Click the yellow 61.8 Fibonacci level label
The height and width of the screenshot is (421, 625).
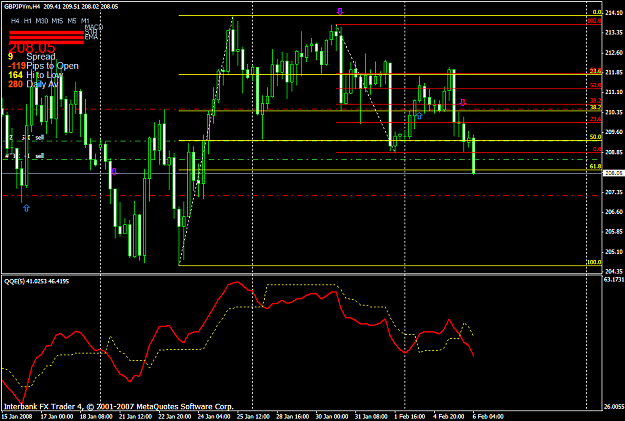[595, 166]
